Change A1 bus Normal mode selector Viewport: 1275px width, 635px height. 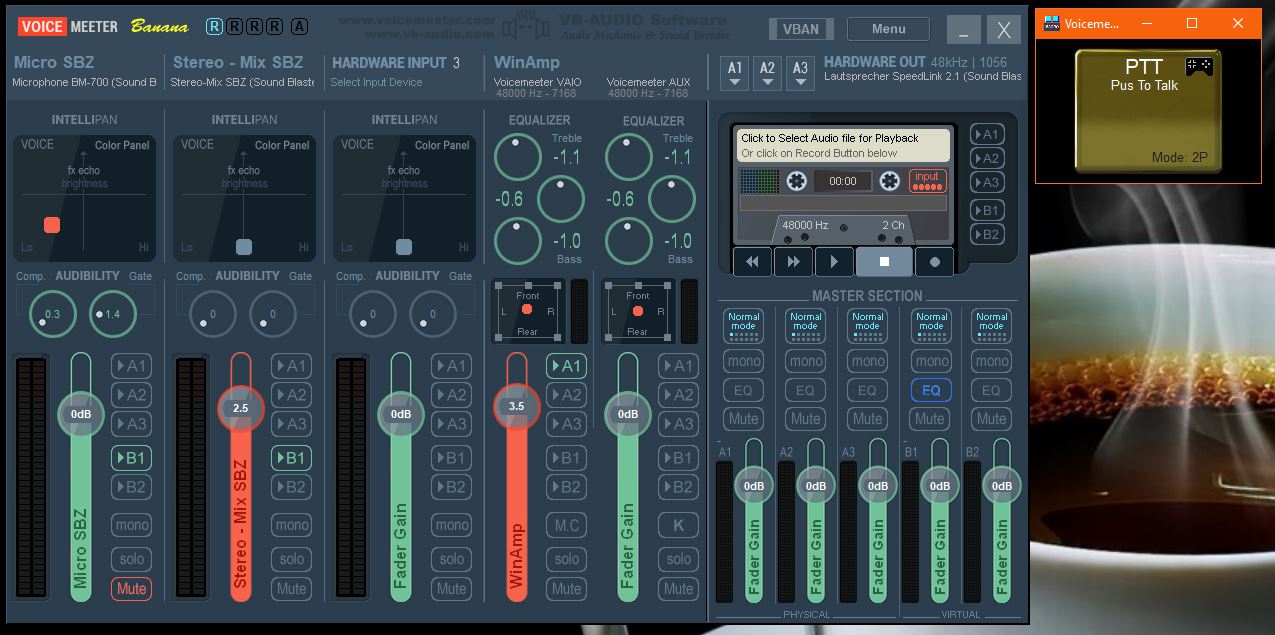(x=743, y=325)
